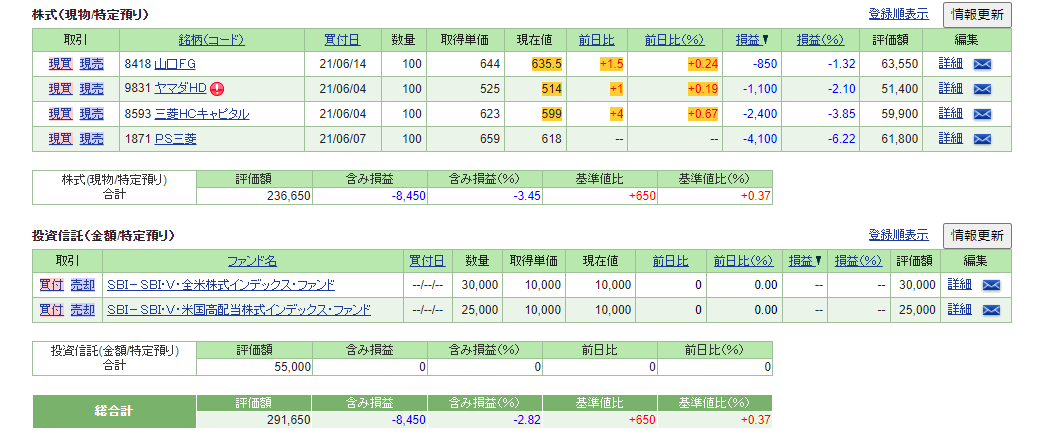Click the loss value -4,100

point(761,139)
